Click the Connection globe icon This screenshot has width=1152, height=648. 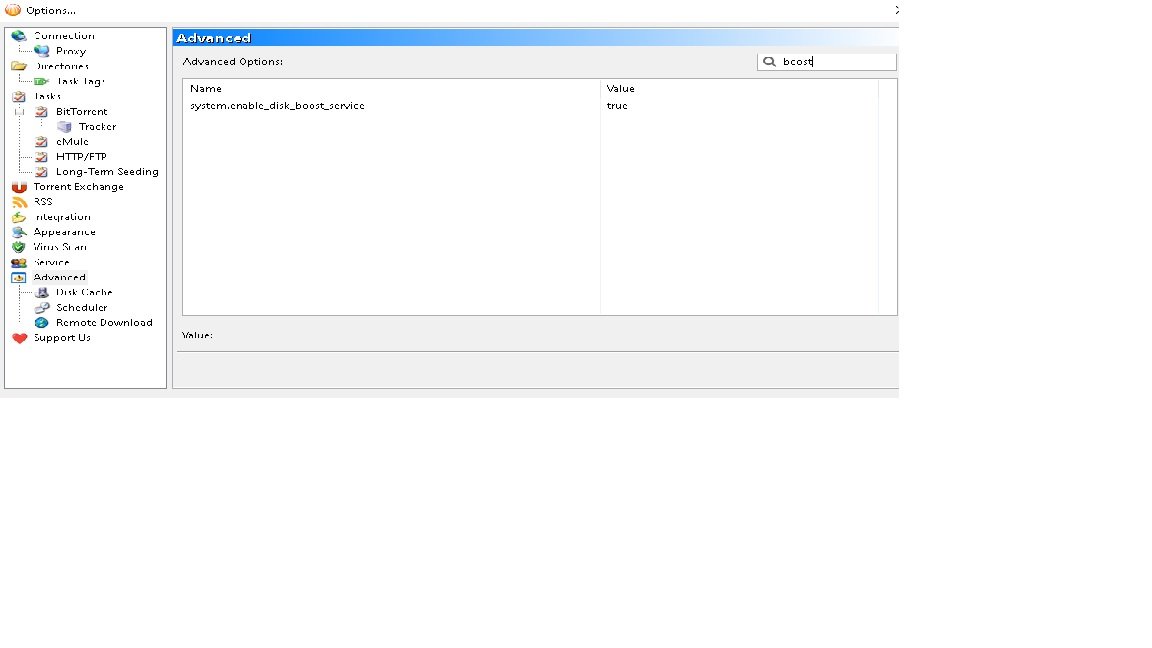click(19, 36)
